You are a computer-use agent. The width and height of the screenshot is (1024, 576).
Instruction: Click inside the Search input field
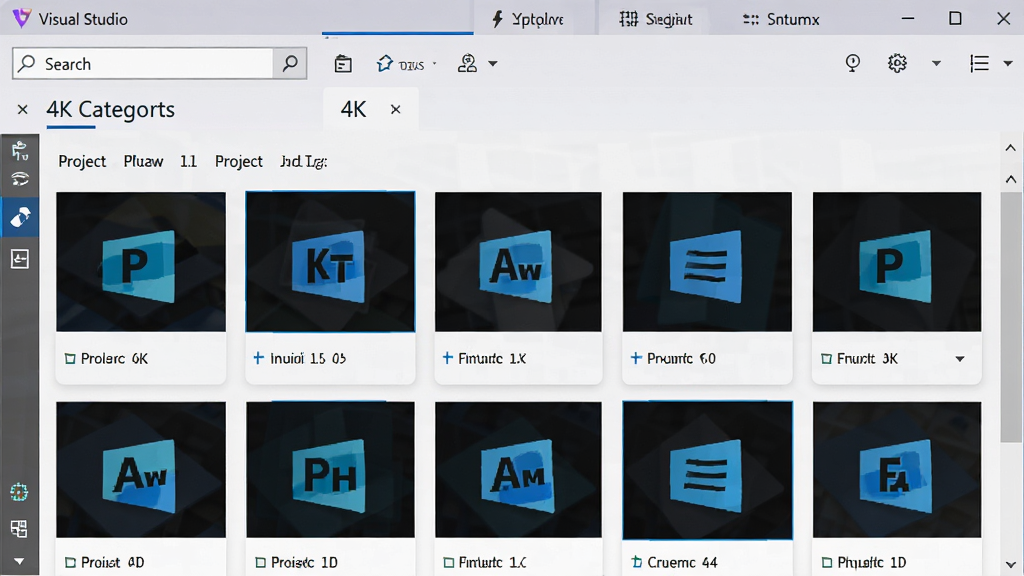click(142, 63)
